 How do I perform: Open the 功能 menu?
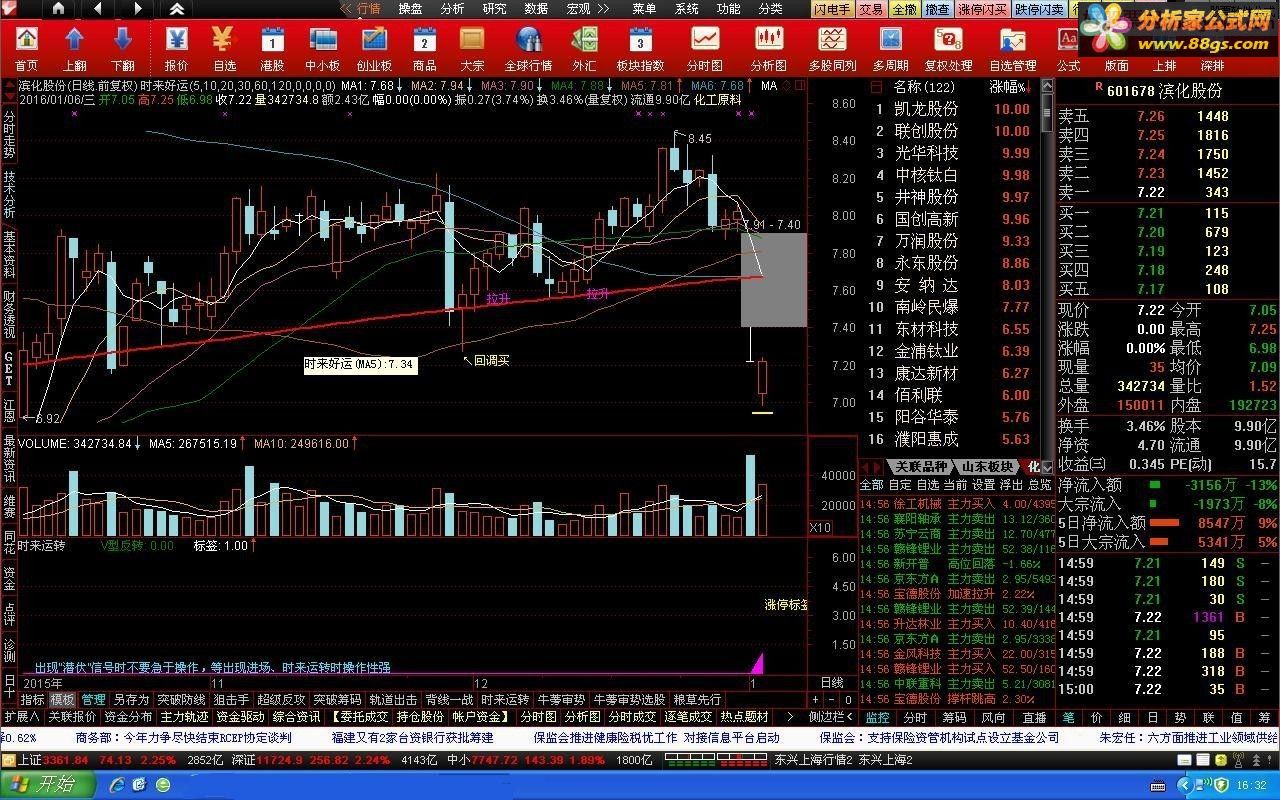[728, 9]
